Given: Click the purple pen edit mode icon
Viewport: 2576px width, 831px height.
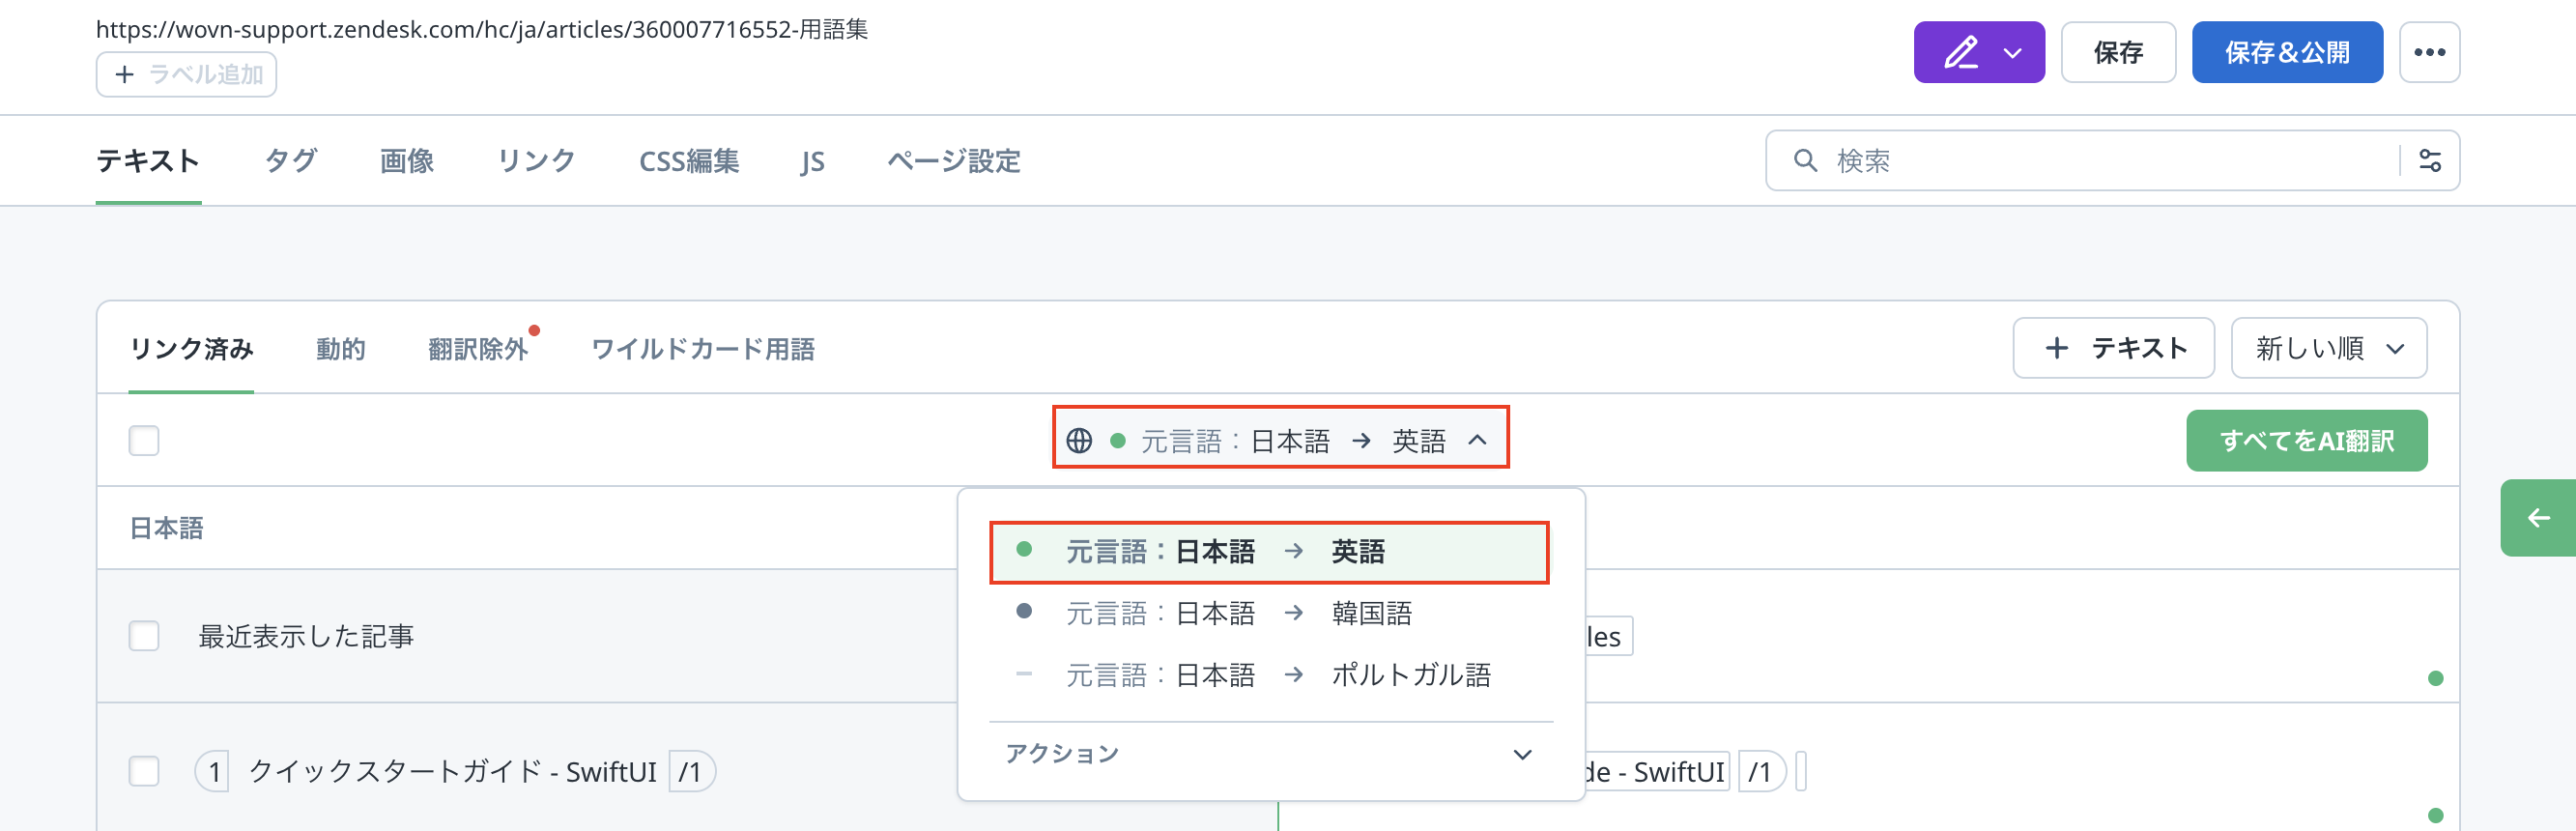Looking at the screenshot, I should pos(1960,52).
